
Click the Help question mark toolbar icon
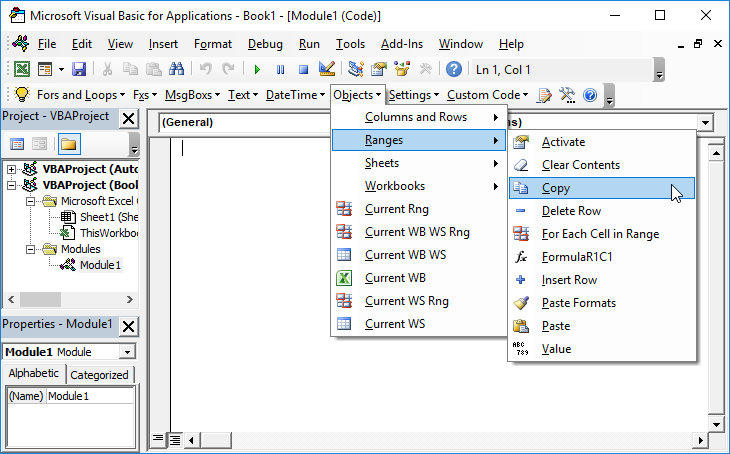(x=454, y=69)
